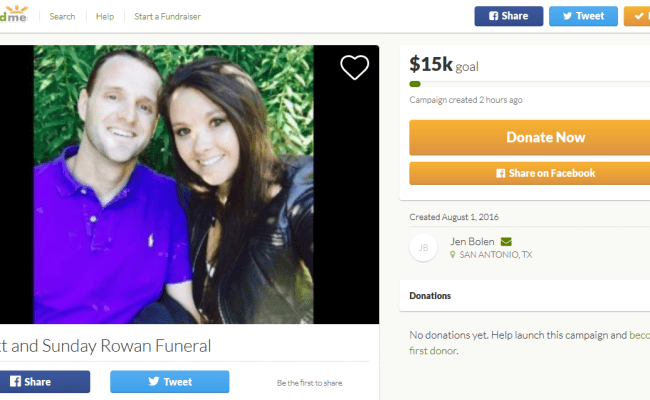650x400 pixels.
Task: Click the Jen Bolen organizer name
Action: [x=472, y=242]
